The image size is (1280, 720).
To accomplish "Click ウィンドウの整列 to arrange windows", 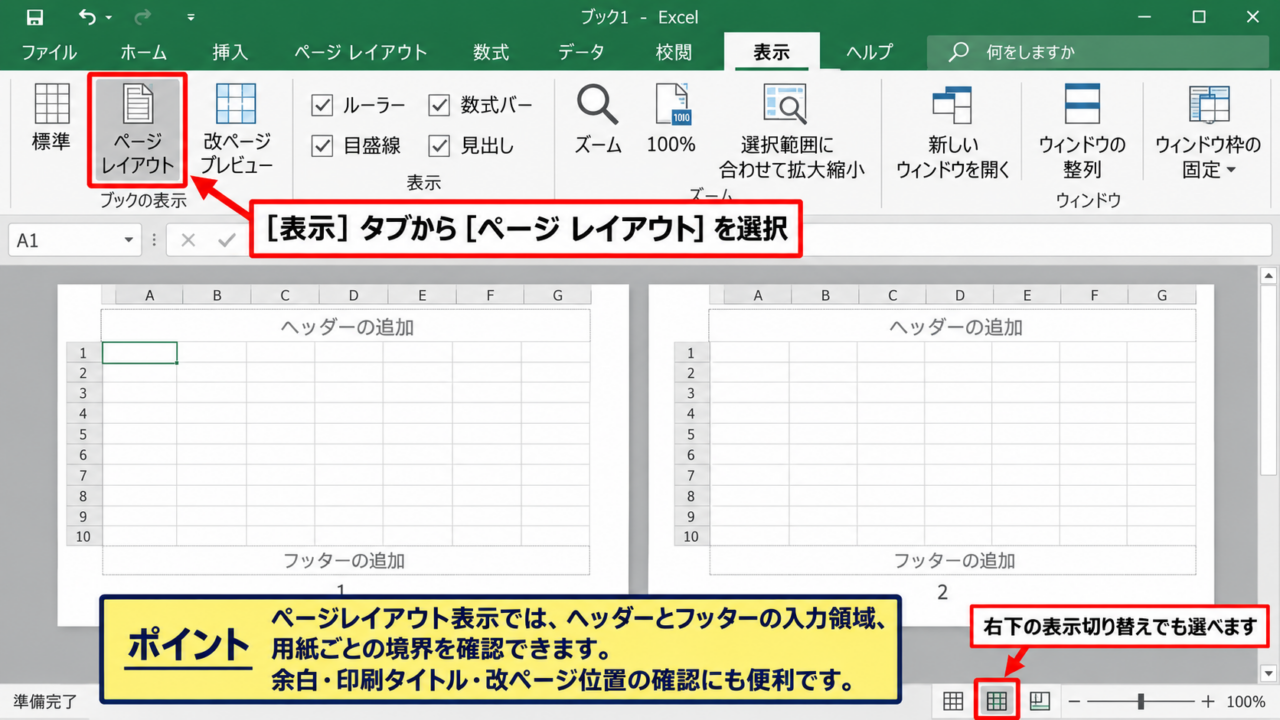I will click(x=1082, y=130).
